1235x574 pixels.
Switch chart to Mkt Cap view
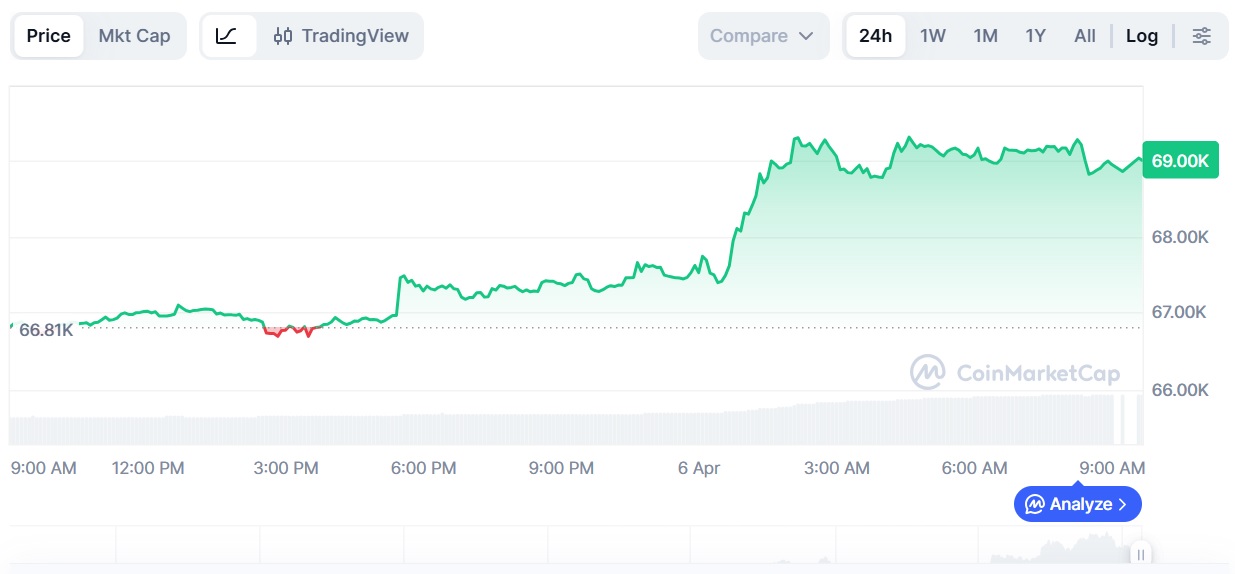(134, 36)
